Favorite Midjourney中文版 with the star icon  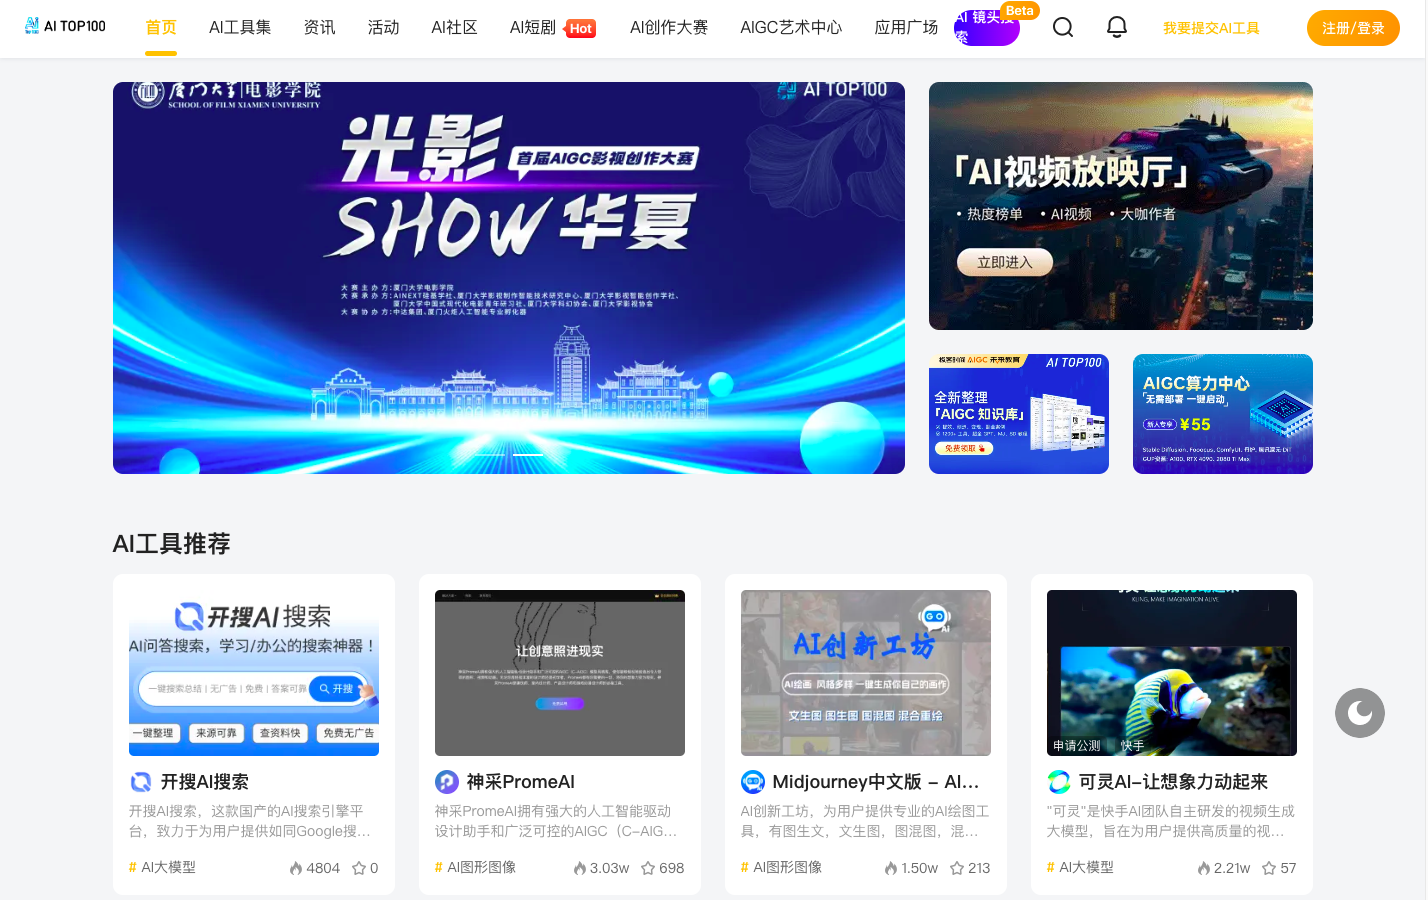coord(957,868)
